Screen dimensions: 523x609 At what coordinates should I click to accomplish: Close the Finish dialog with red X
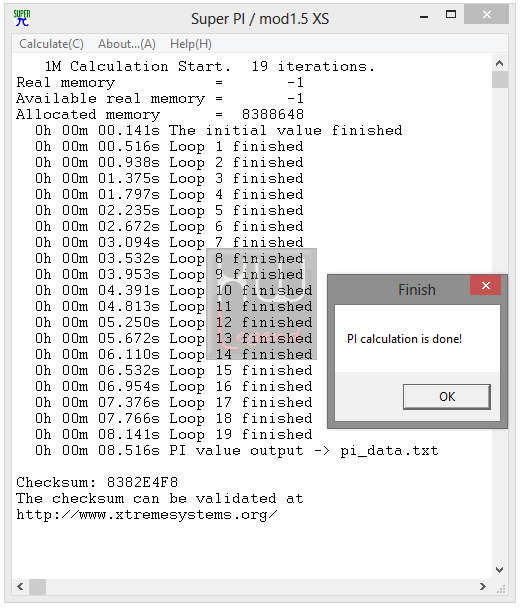pos(485,285)
